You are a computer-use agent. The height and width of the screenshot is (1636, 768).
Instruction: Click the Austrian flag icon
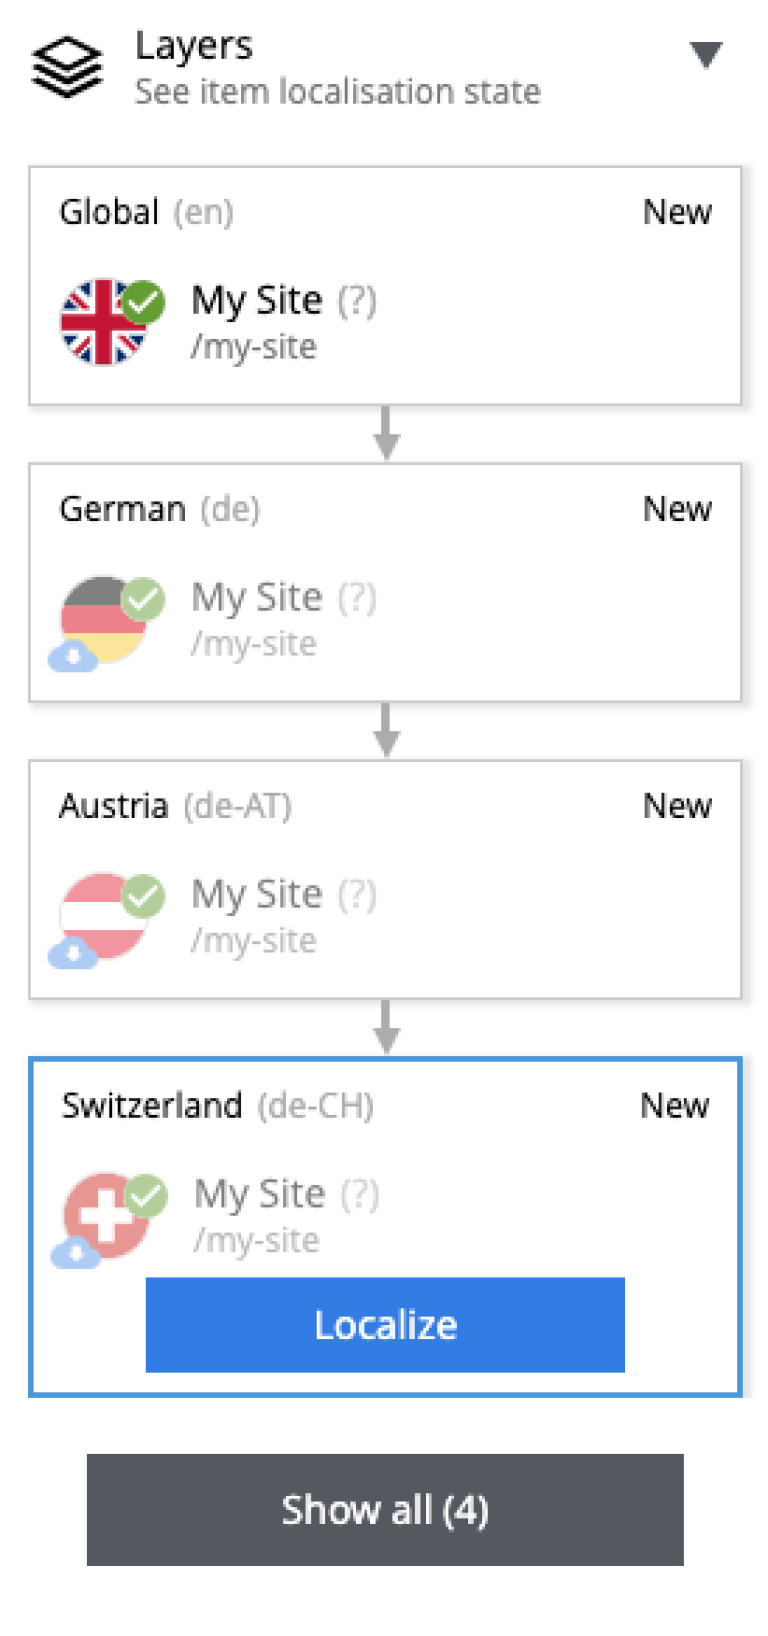pos(100,907)
